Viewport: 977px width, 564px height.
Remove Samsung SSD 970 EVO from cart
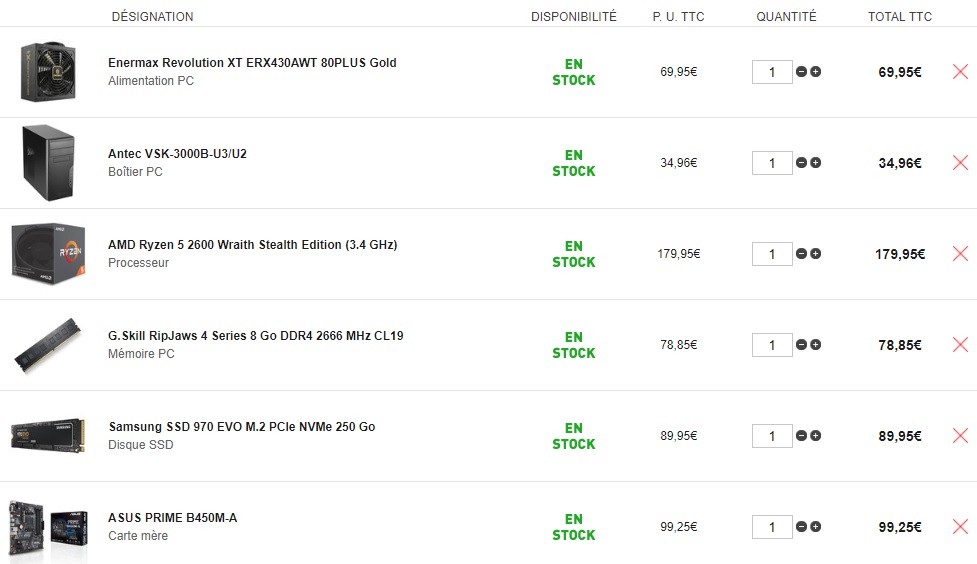[960, 436]
